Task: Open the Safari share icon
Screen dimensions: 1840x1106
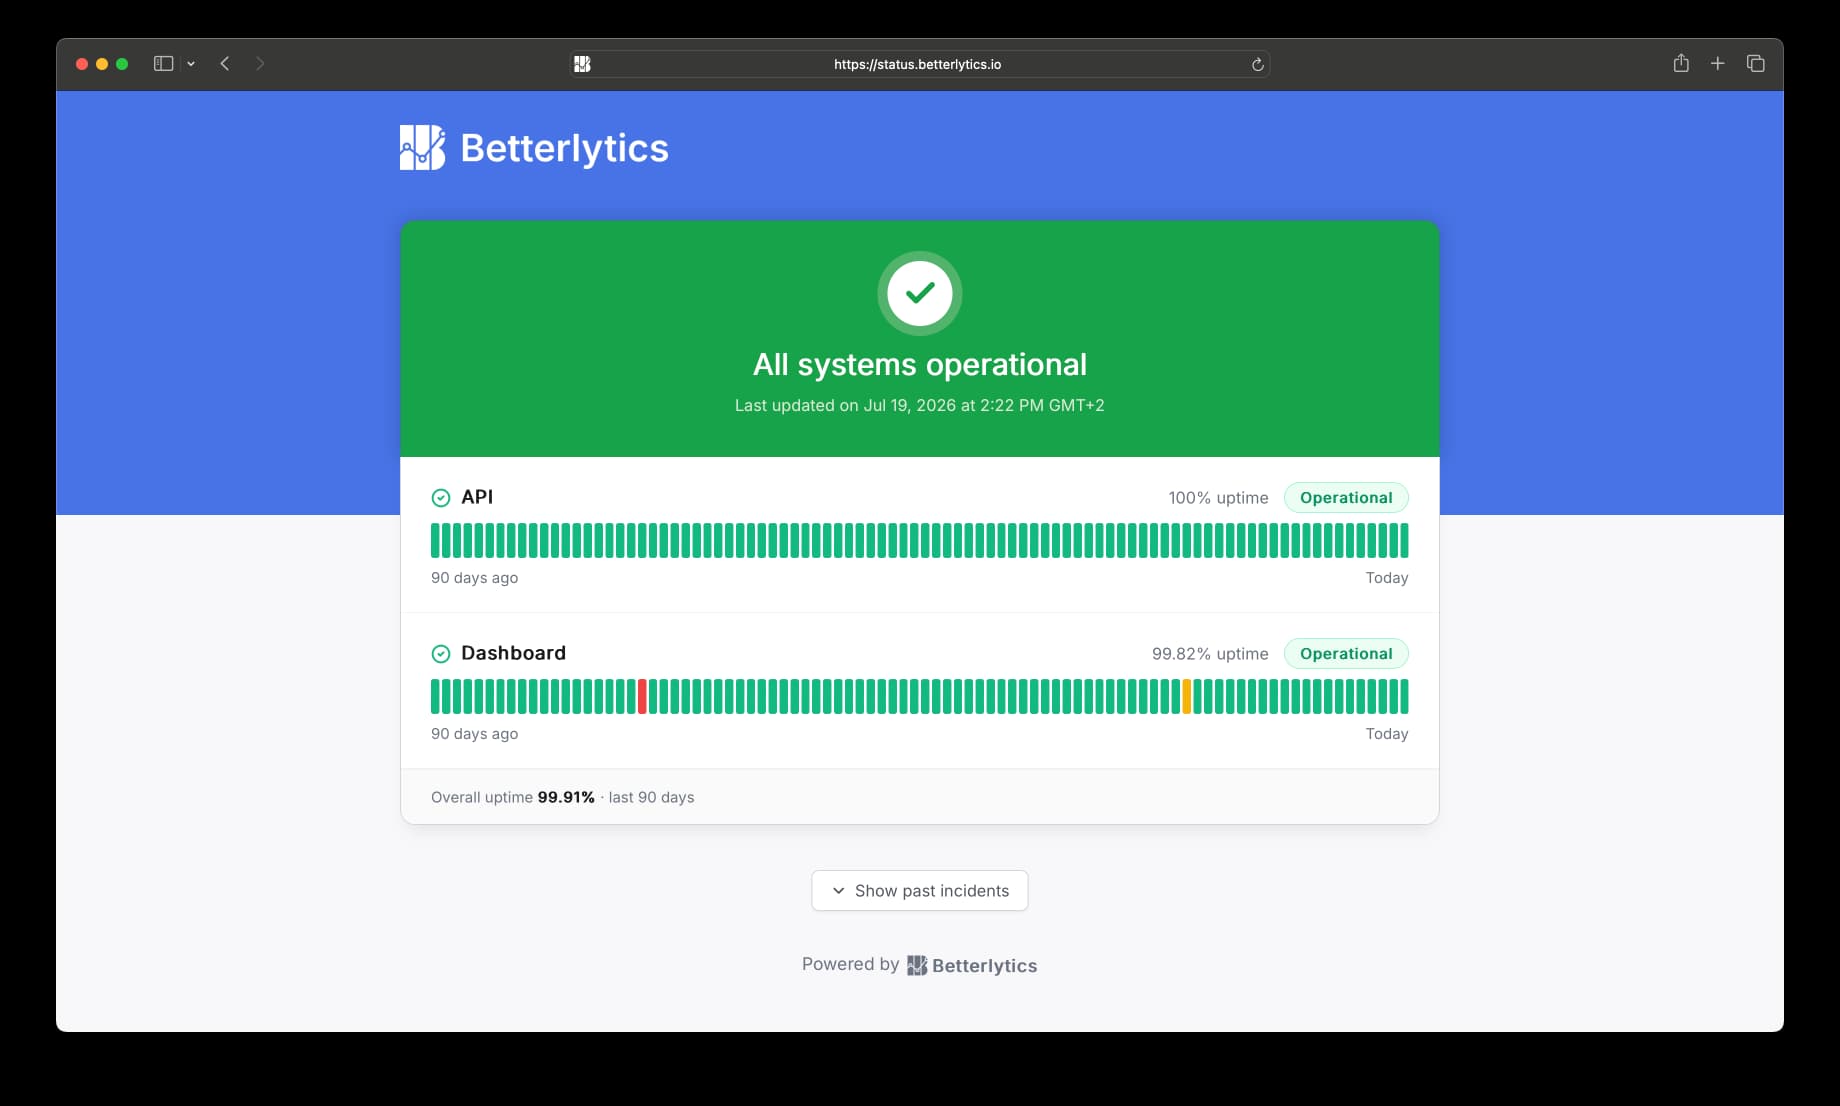Action: [1681, 63]
